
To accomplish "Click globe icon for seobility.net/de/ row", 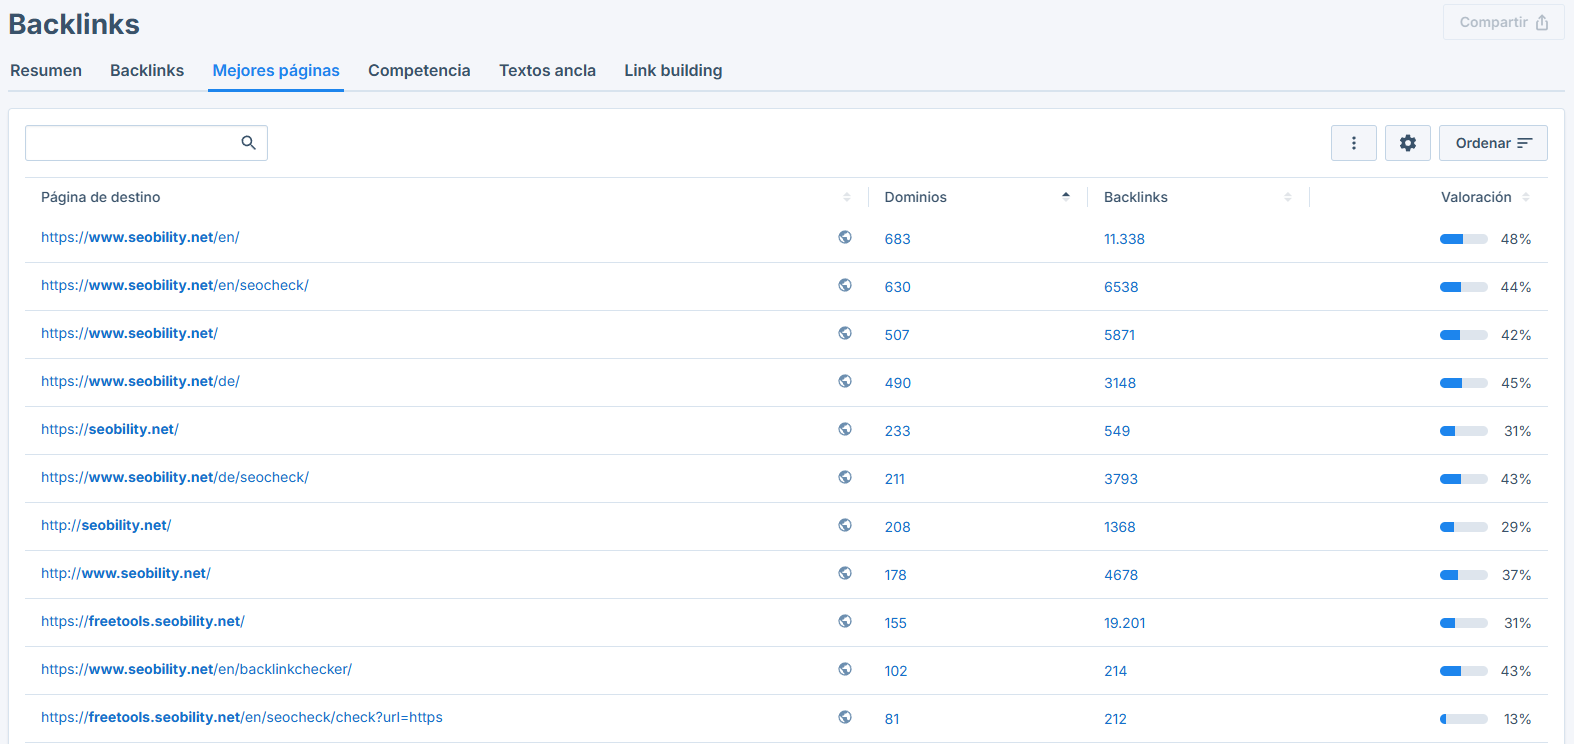I will point(845,381).
